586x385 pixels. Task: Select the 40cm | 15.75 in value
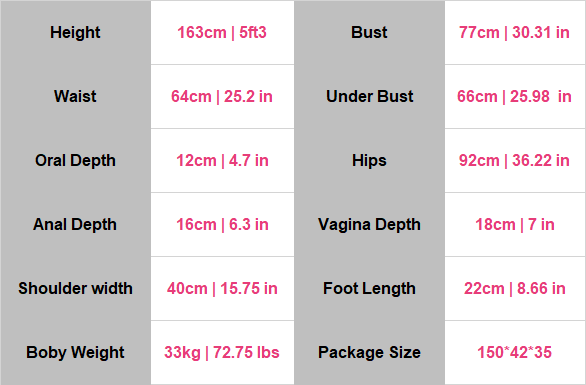click(x=222, y=289)
